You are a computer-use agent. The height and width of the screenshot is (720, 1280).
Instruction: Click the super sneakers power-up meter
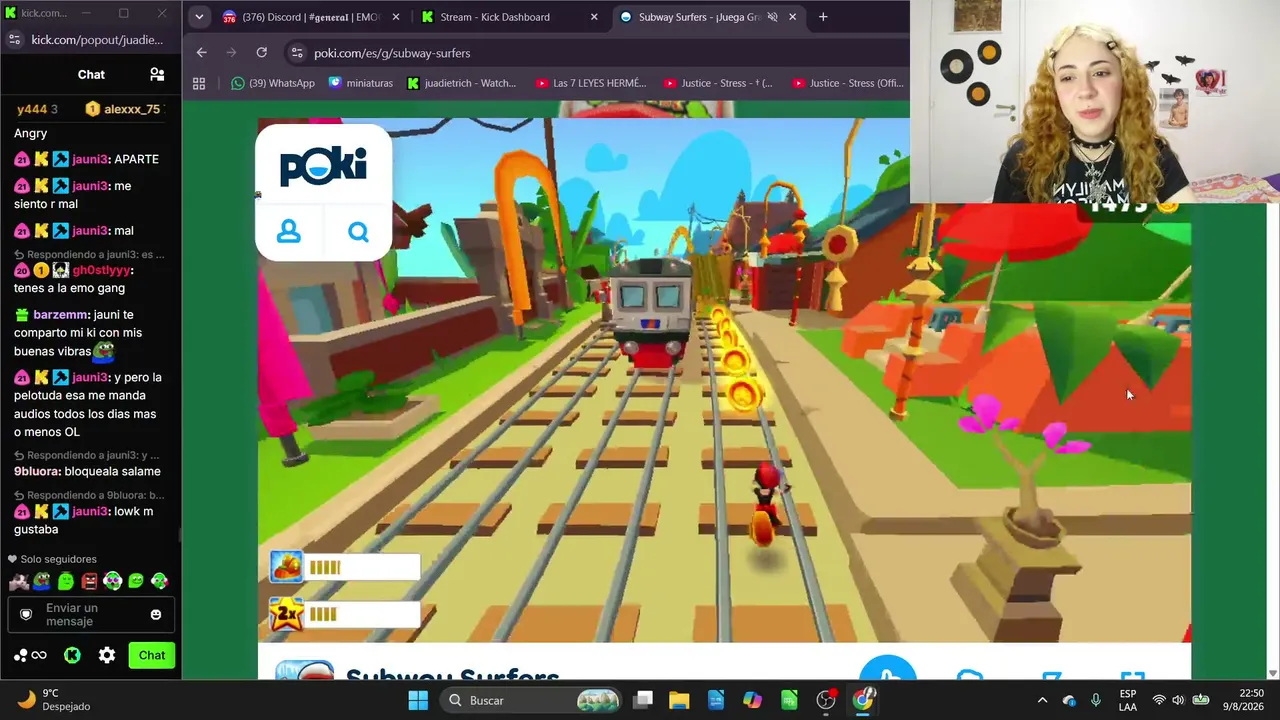pos(345,567)
